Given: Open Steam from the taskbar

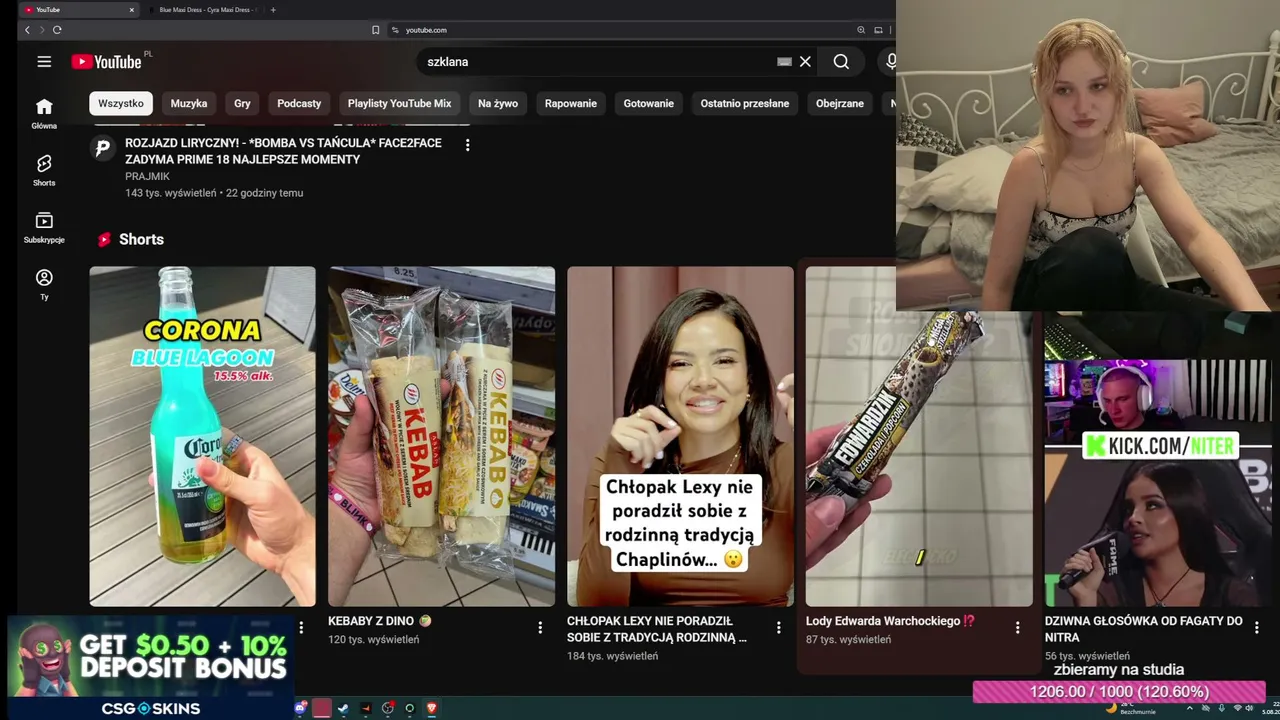Looking at the screenshot, I should tap(343, 708).
